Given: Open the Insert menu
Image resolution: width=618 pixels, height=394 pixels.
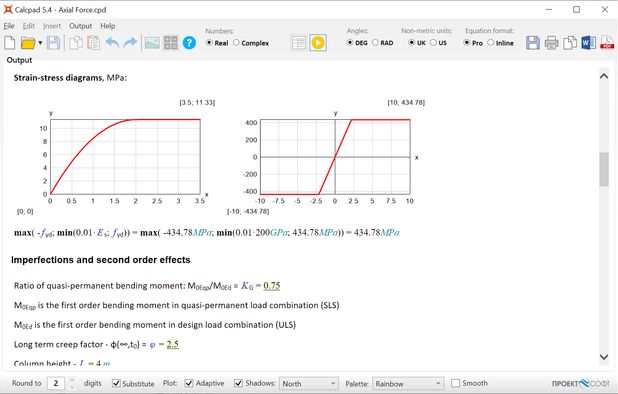Looking at the screenshot, I should [x=52, y=26].
